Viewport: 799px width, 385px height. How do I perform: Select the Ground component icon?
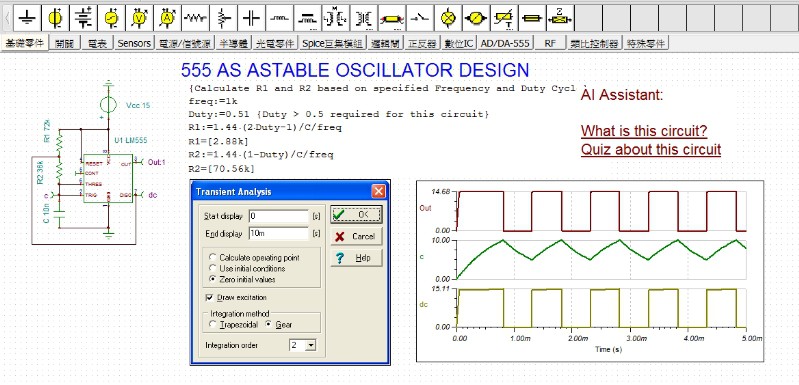pyautogui.click(x=26, y=18)
